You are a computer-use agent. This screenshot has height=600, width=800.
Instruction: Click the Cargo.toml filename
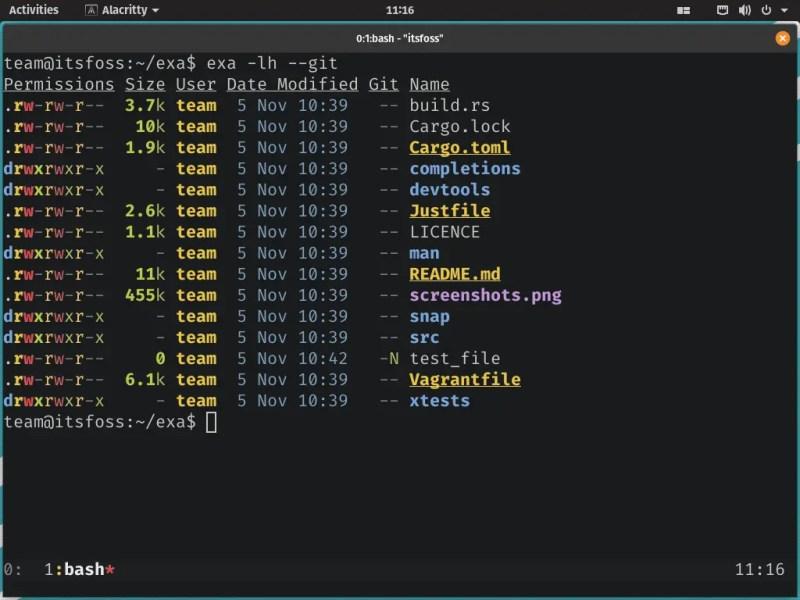pyautogui.click(x=459, y=147)
